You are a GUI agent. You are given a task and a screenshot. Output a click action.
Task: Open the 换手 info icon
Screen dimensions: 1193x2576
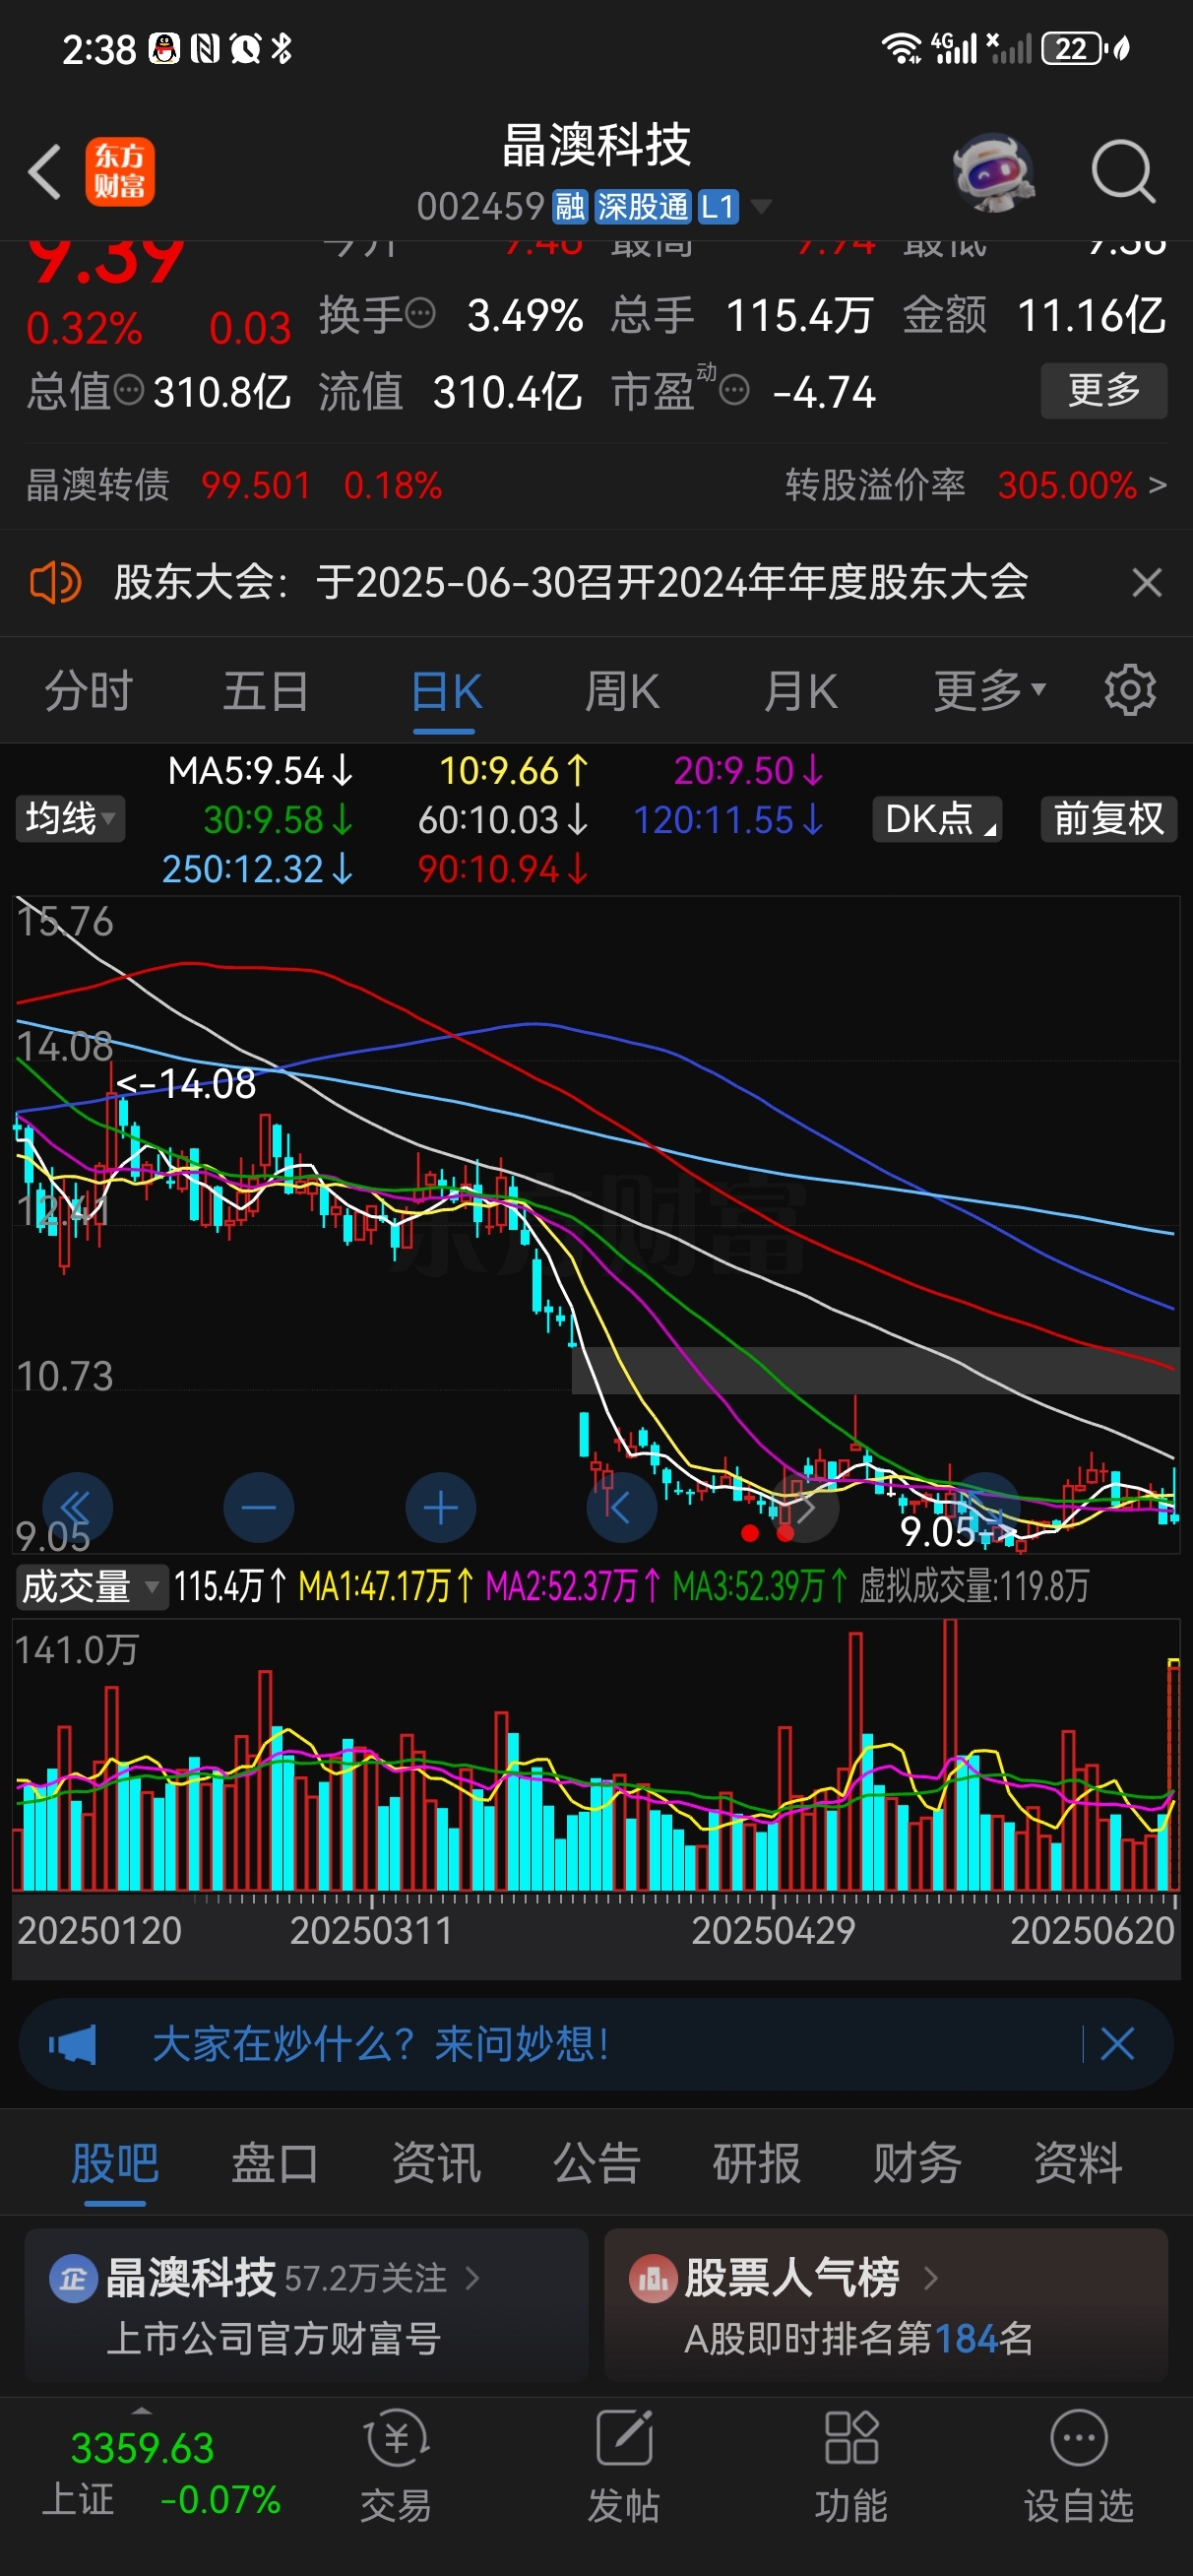point(421,314)
